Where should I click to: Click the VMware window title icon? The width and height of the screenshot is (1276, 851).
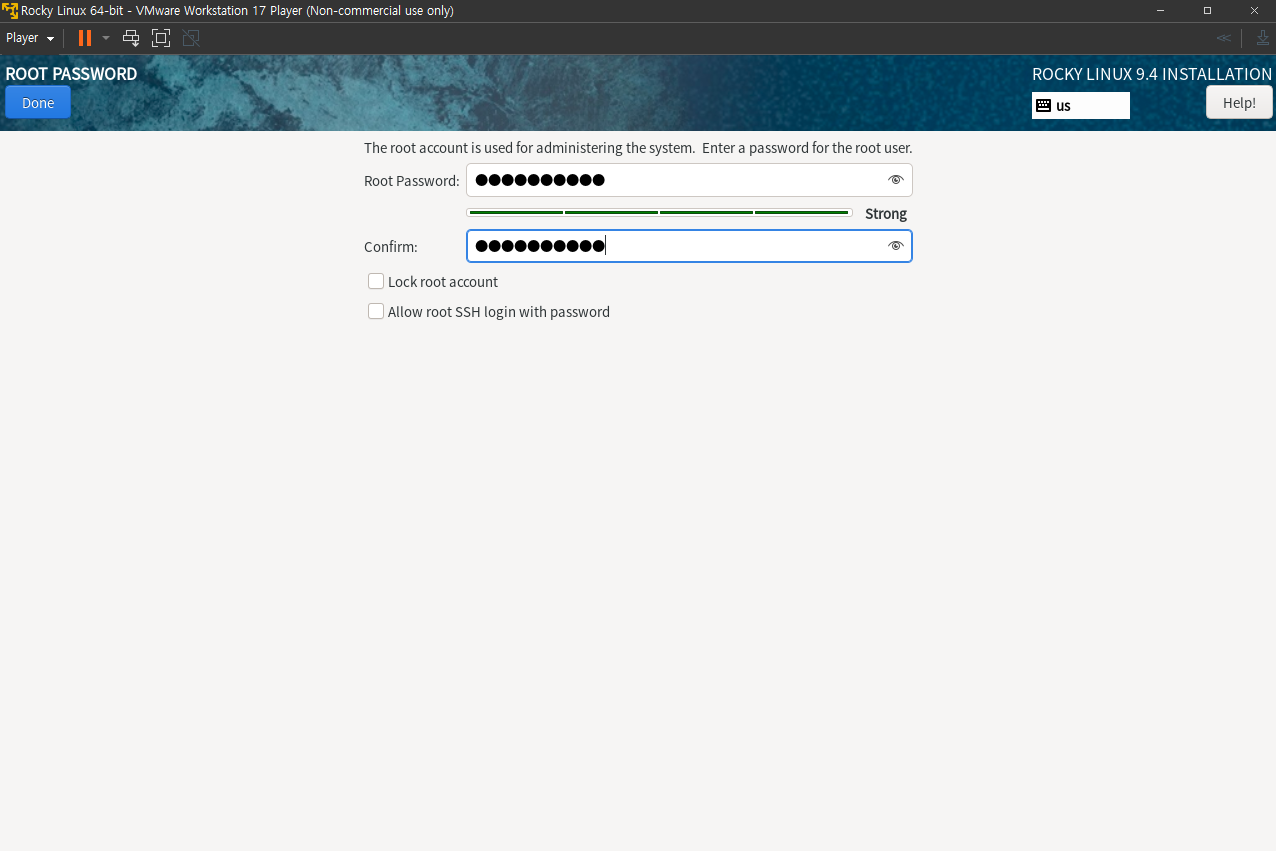tap(10, 10)
